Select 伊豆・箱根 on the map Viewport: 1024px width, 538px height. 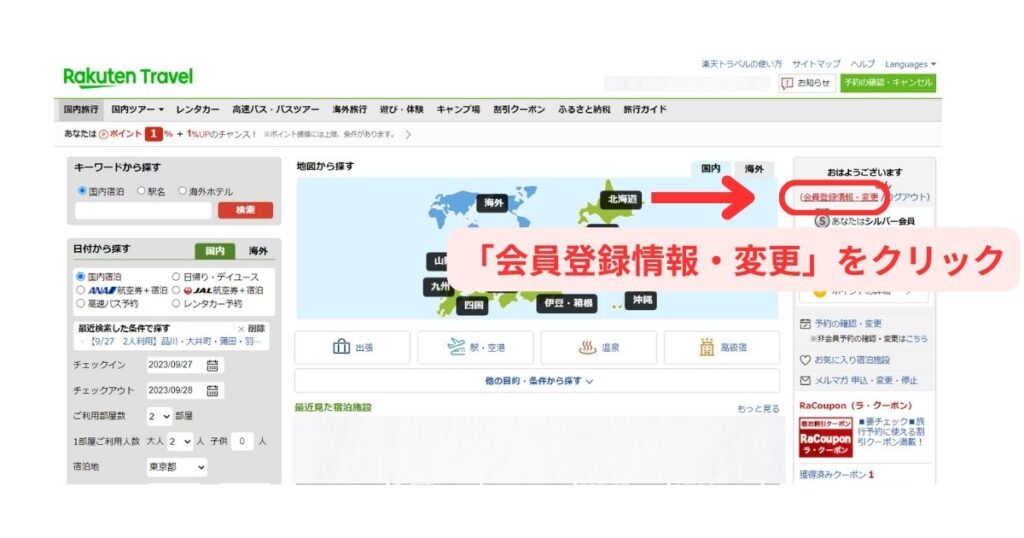click(x=568, y=304)
